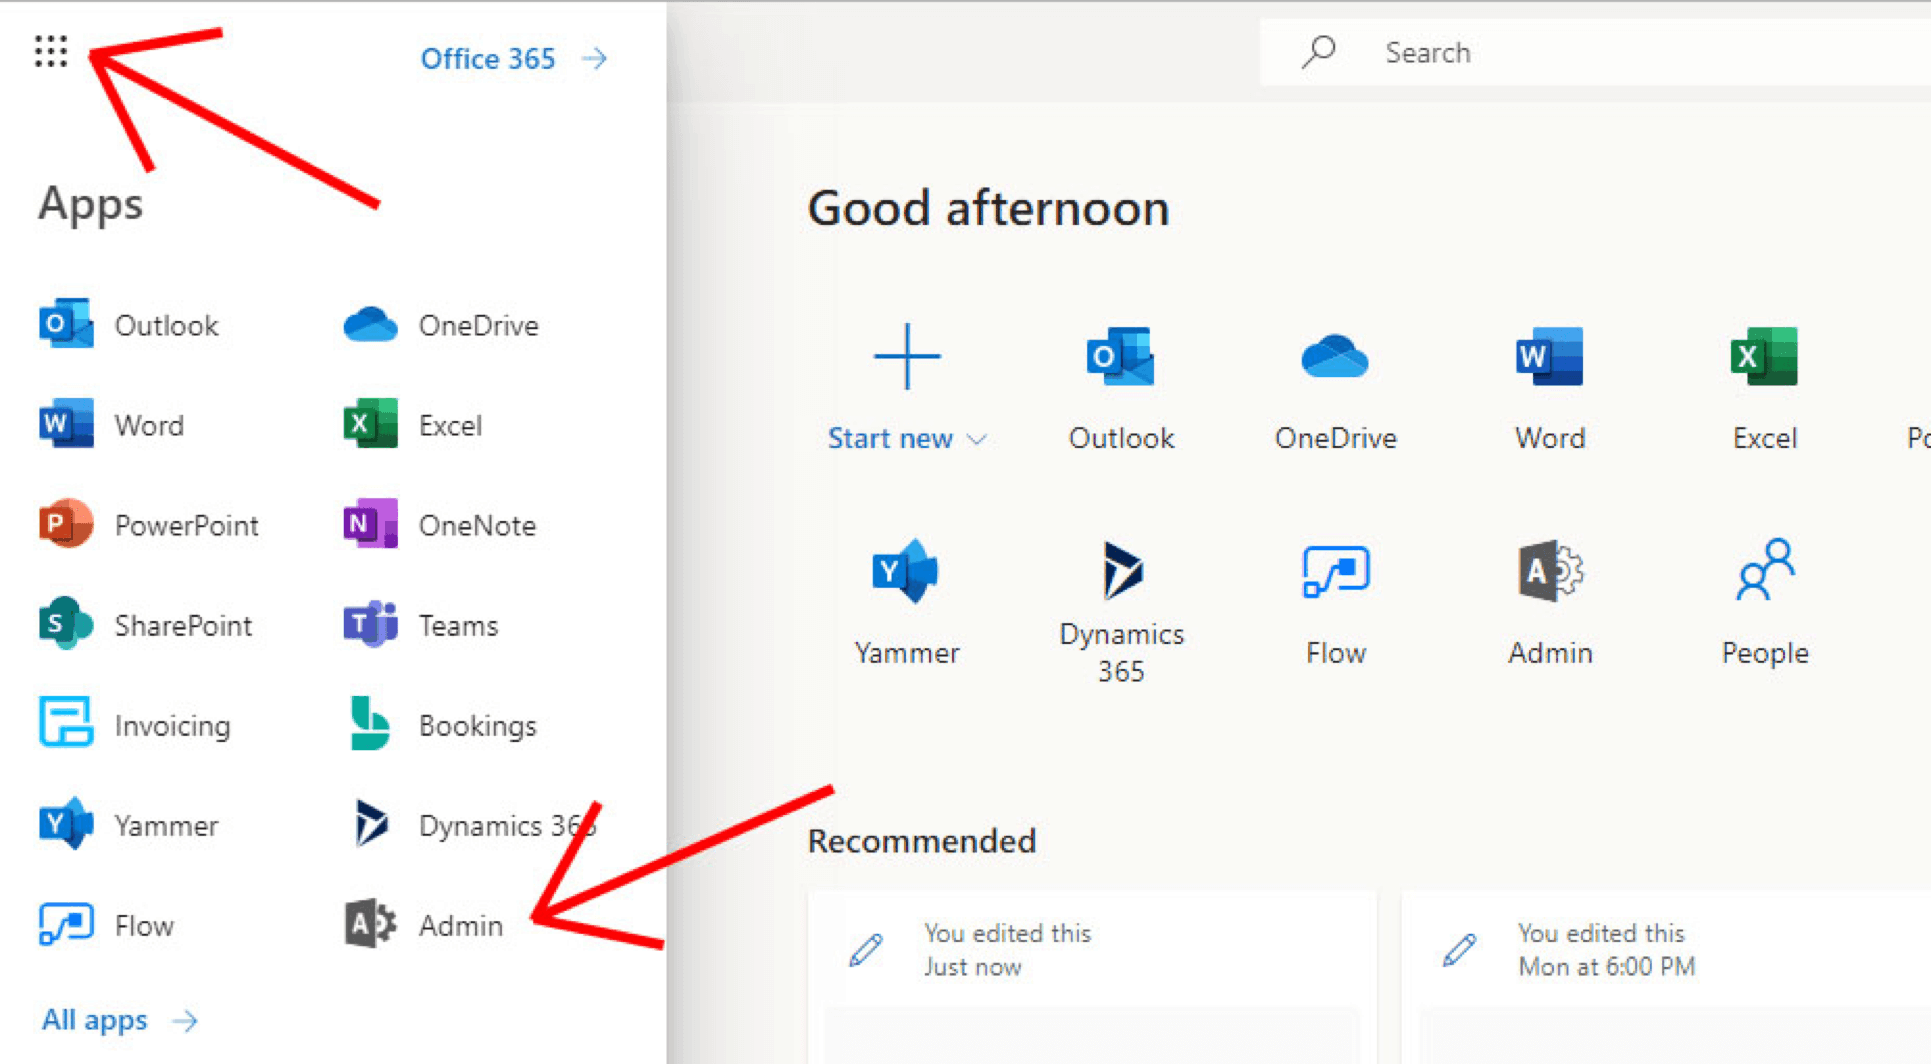The height and width of the screenshot is (1064, 1931).
Task: Click the SharePoint label in Apps list
Action: pyautogui.click(x=183, y=625)
